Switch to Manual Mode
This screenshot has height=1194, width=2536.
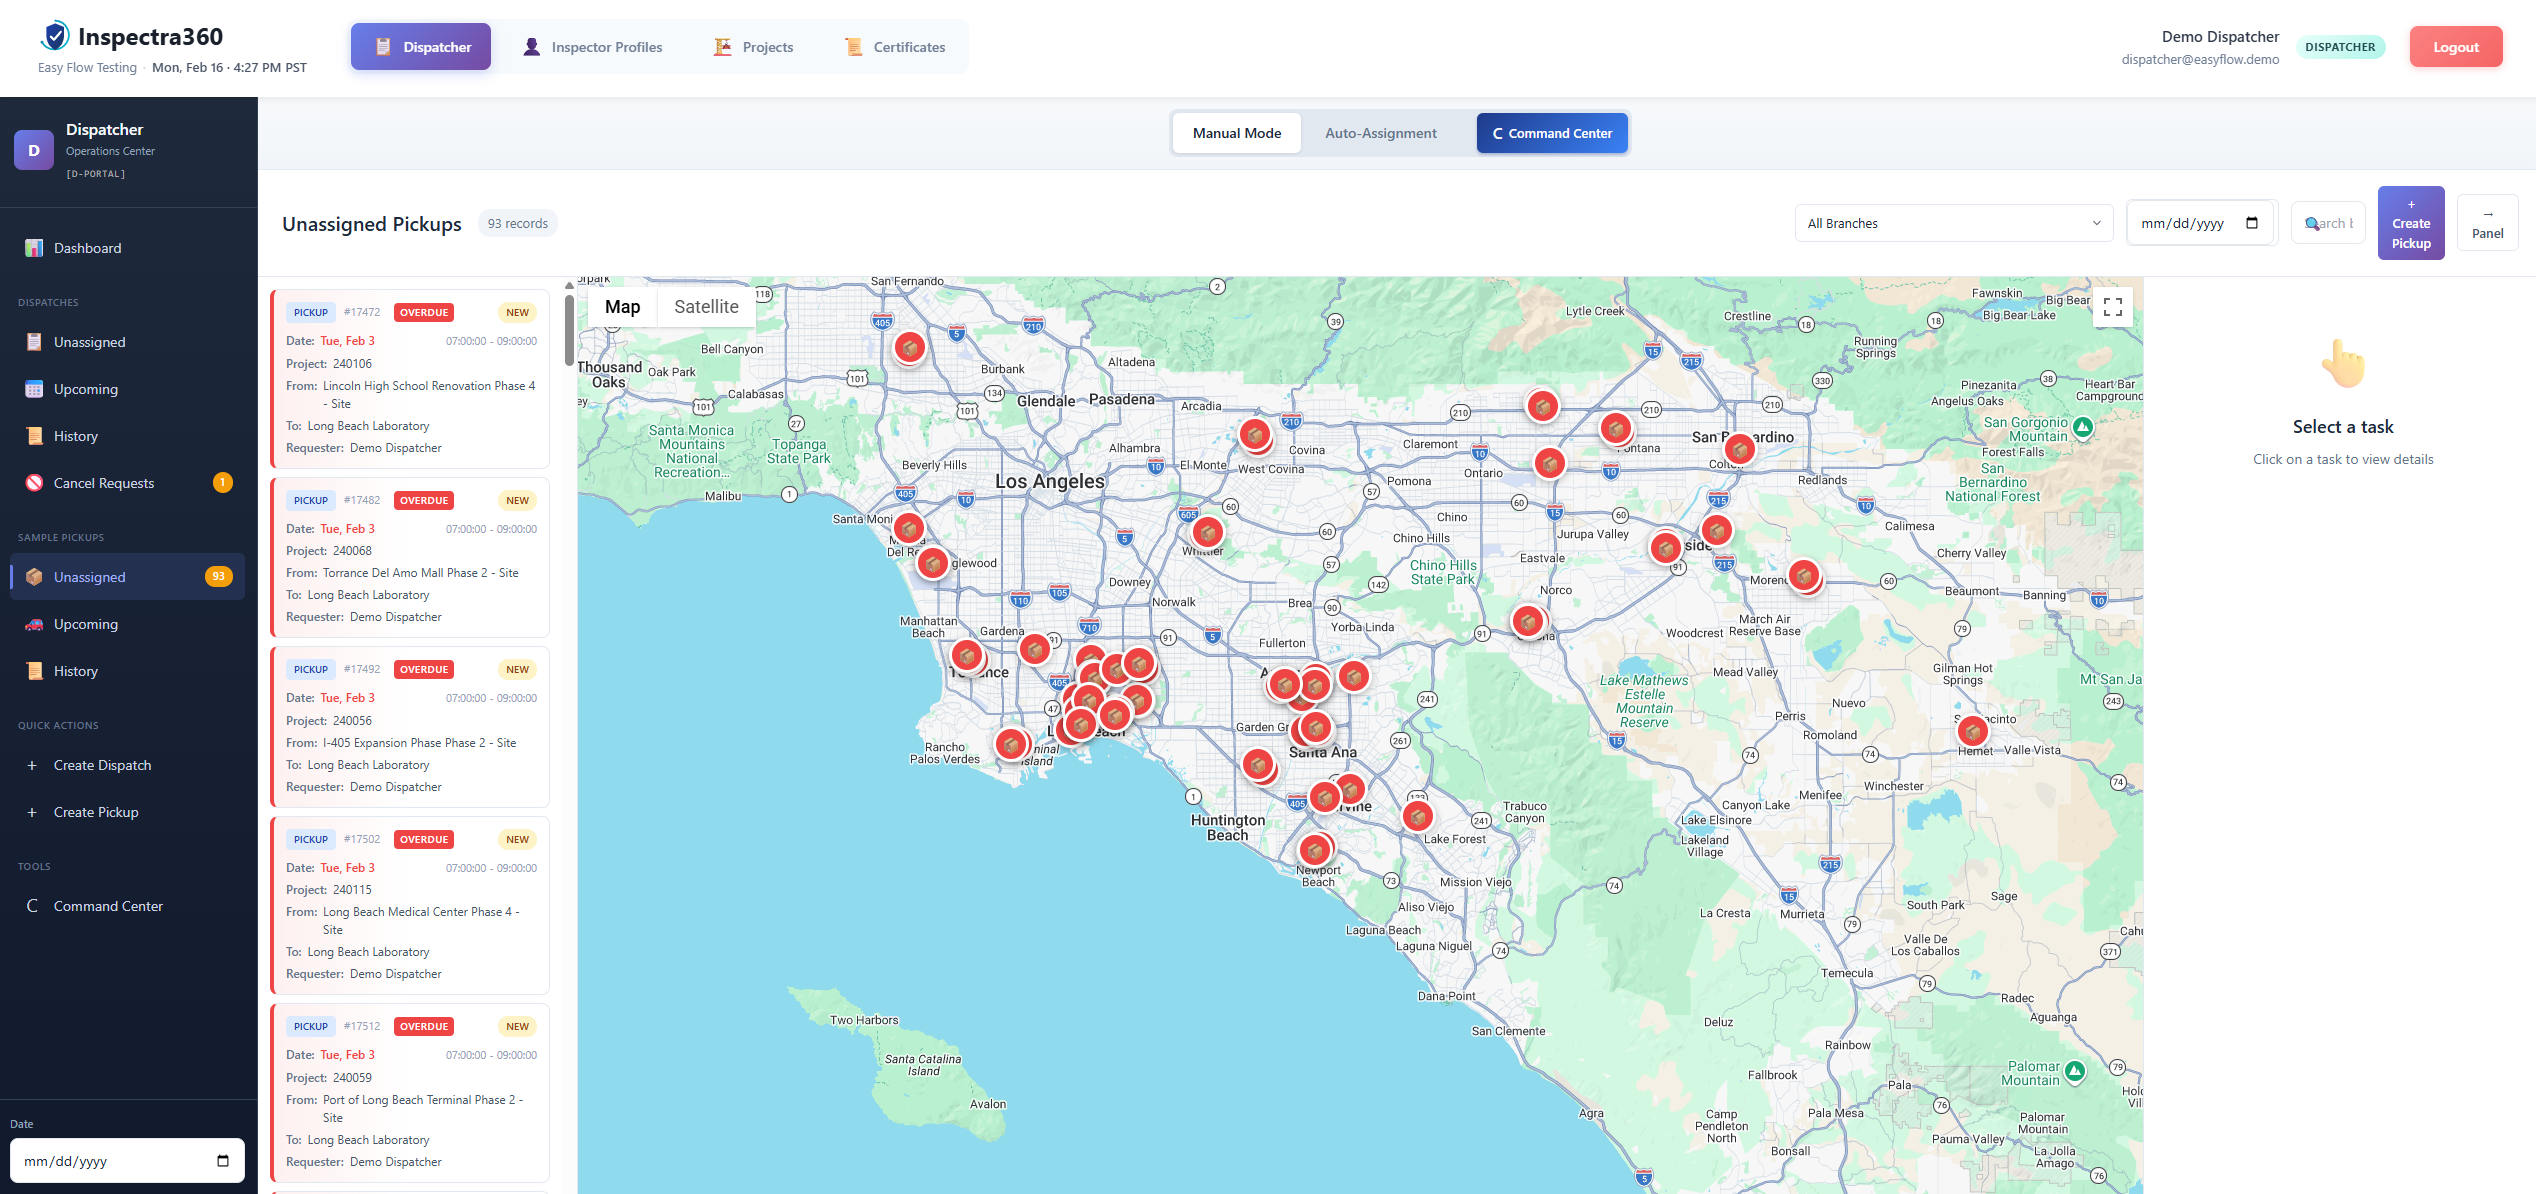1236,132
